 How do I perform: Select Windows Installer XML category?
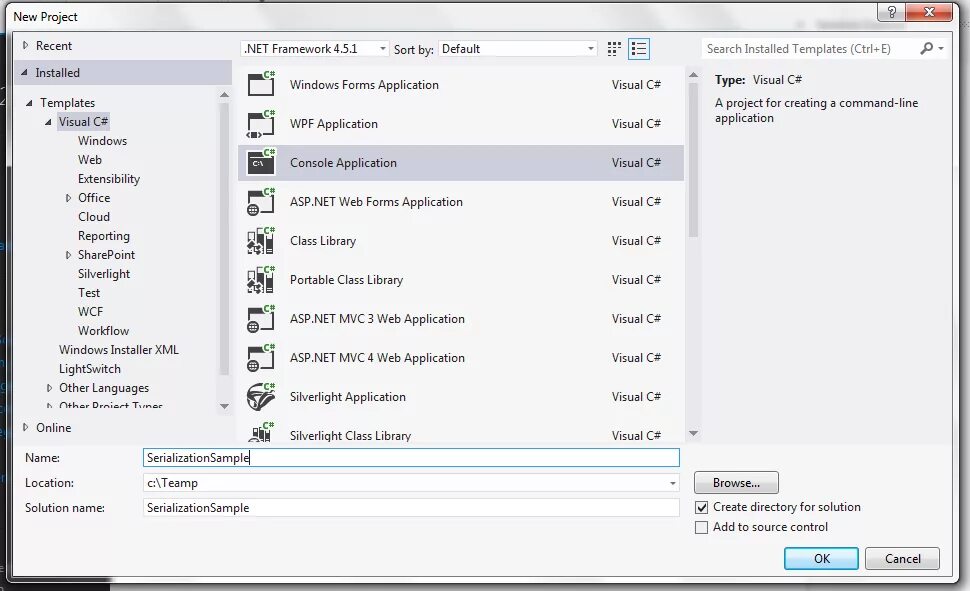[119, 350]
